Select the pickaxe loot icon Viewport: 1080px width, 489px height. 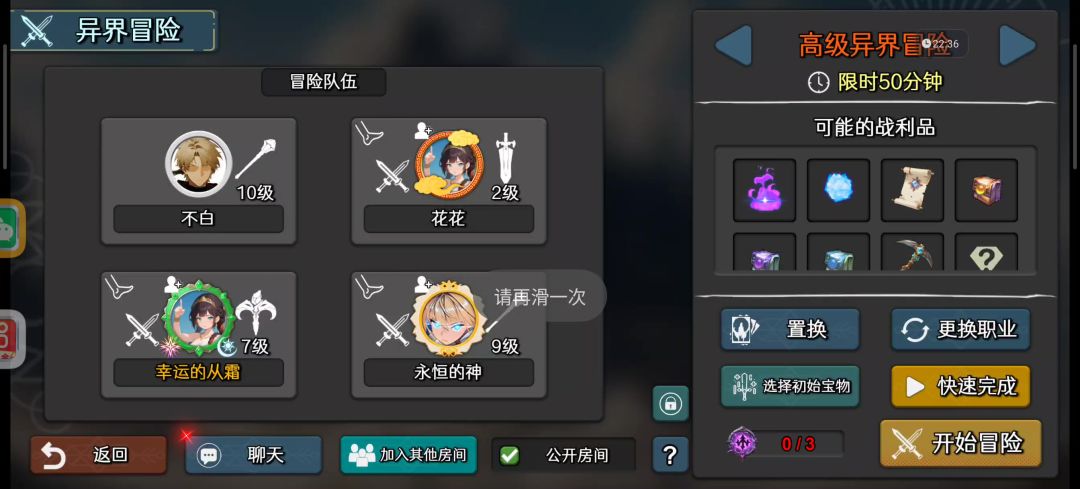(912, 252)
